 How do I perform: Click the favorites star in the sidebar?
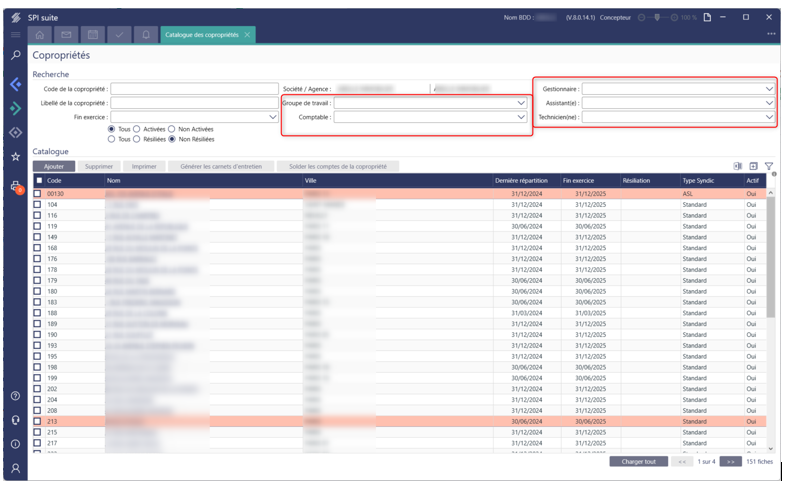click(15, 156)
